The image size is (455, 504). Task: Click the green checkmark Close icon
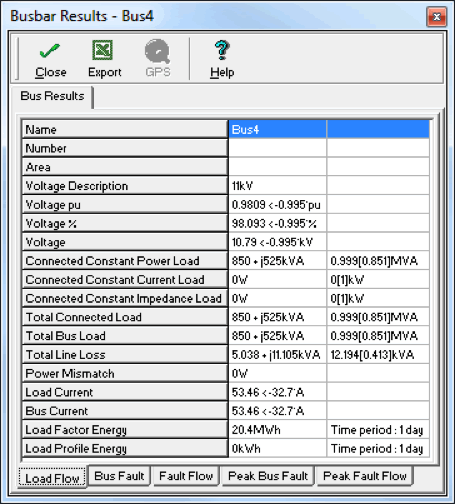coord(50,51)
